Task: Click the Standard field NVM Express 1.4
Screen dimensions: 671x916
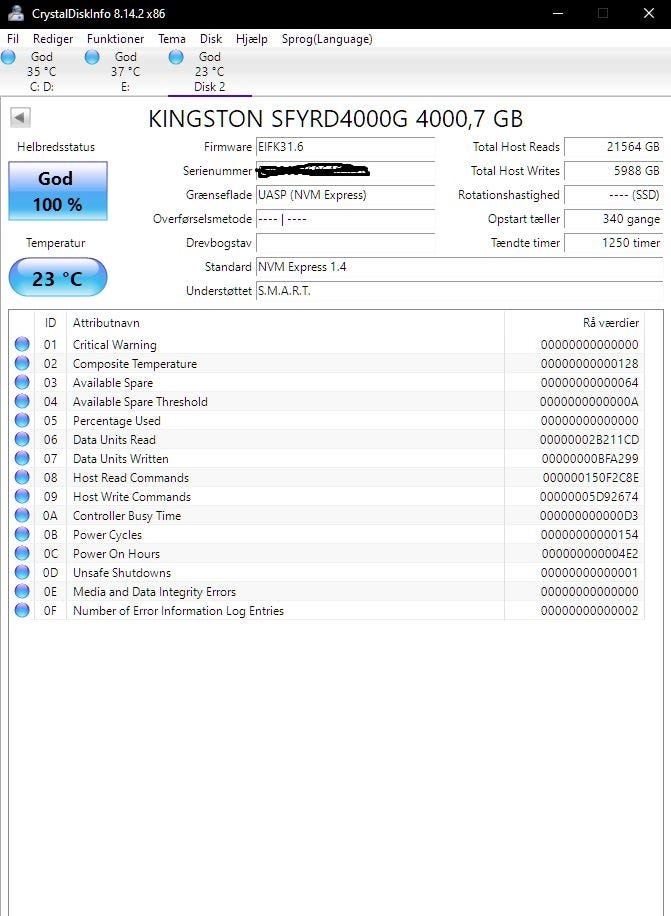Action: pos(460,267)
